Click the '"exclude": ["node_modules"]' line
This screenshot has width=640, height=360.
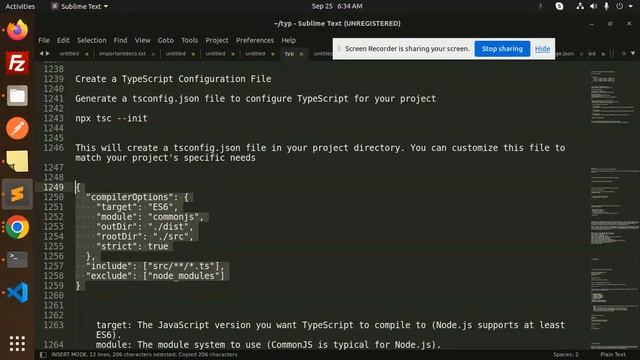tap(156, 276)
